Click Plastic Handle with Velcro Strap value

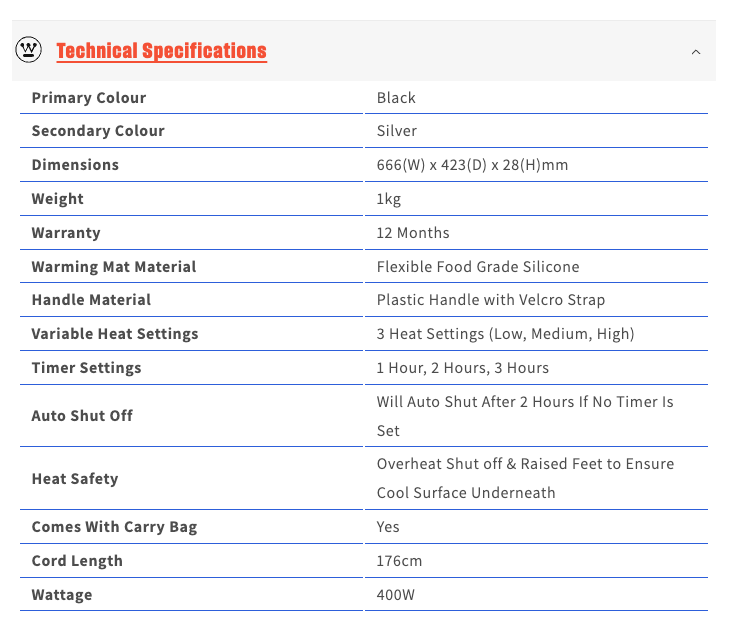click(491, 300)
